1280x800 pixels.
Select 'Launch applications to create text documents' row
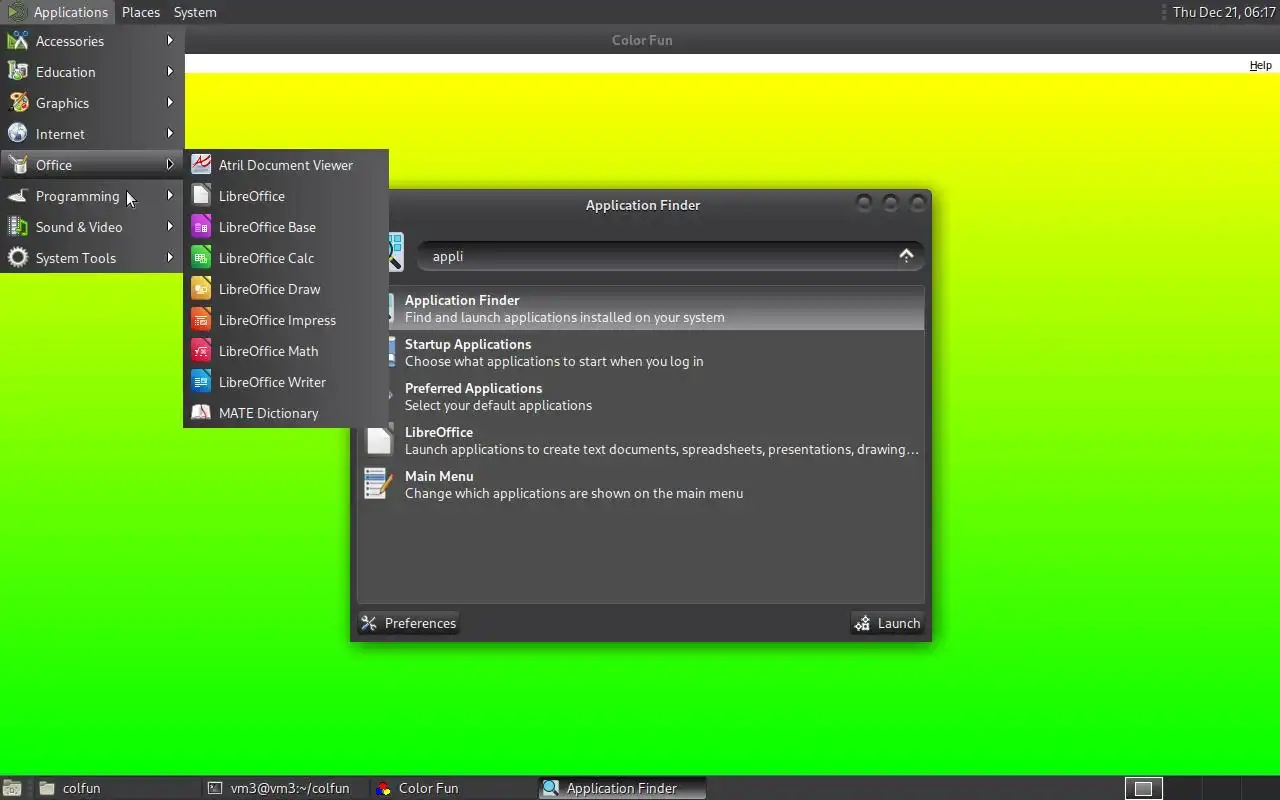click(642, 440)
